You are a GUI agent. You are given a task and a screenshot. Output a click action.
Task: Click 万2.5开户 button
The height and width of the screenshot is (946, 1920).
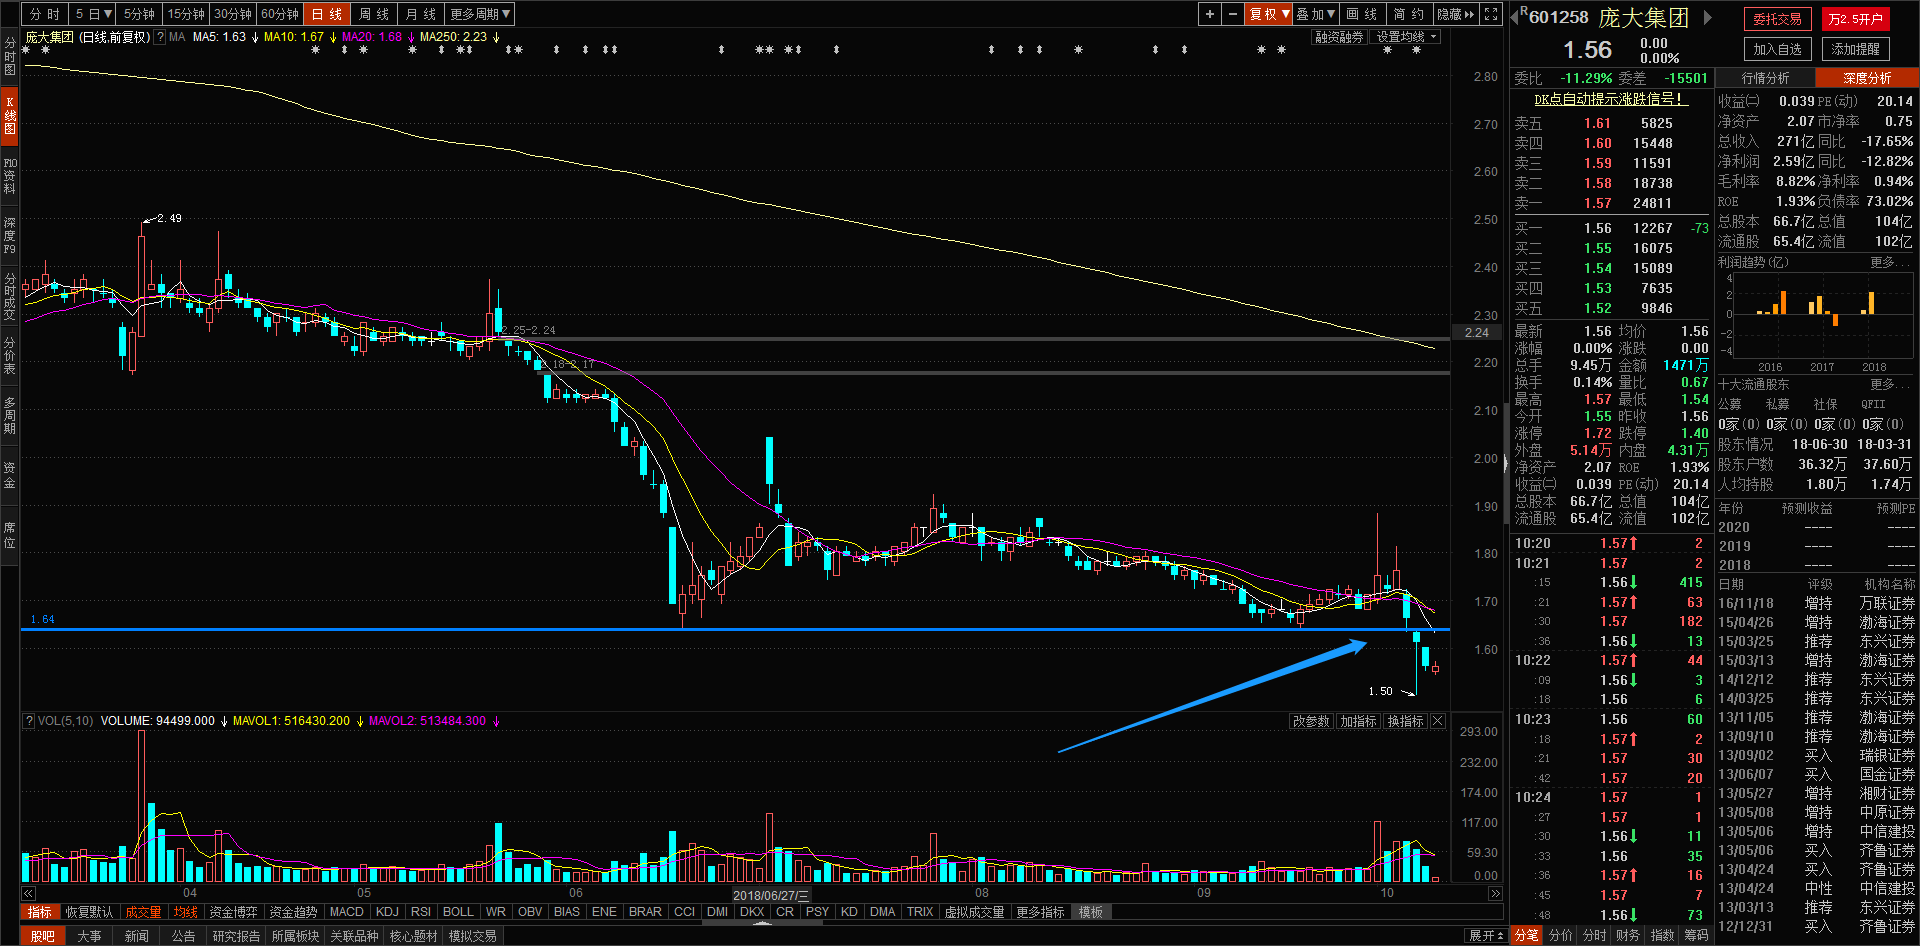pyautogui.click(x=1856, y=19)
